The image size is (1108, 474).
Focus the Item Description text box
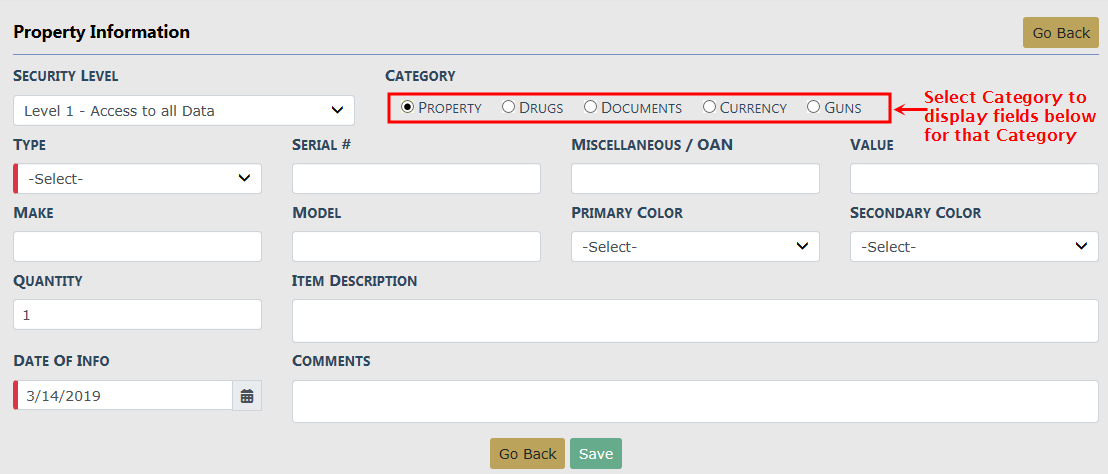click(x=695, y=321)
